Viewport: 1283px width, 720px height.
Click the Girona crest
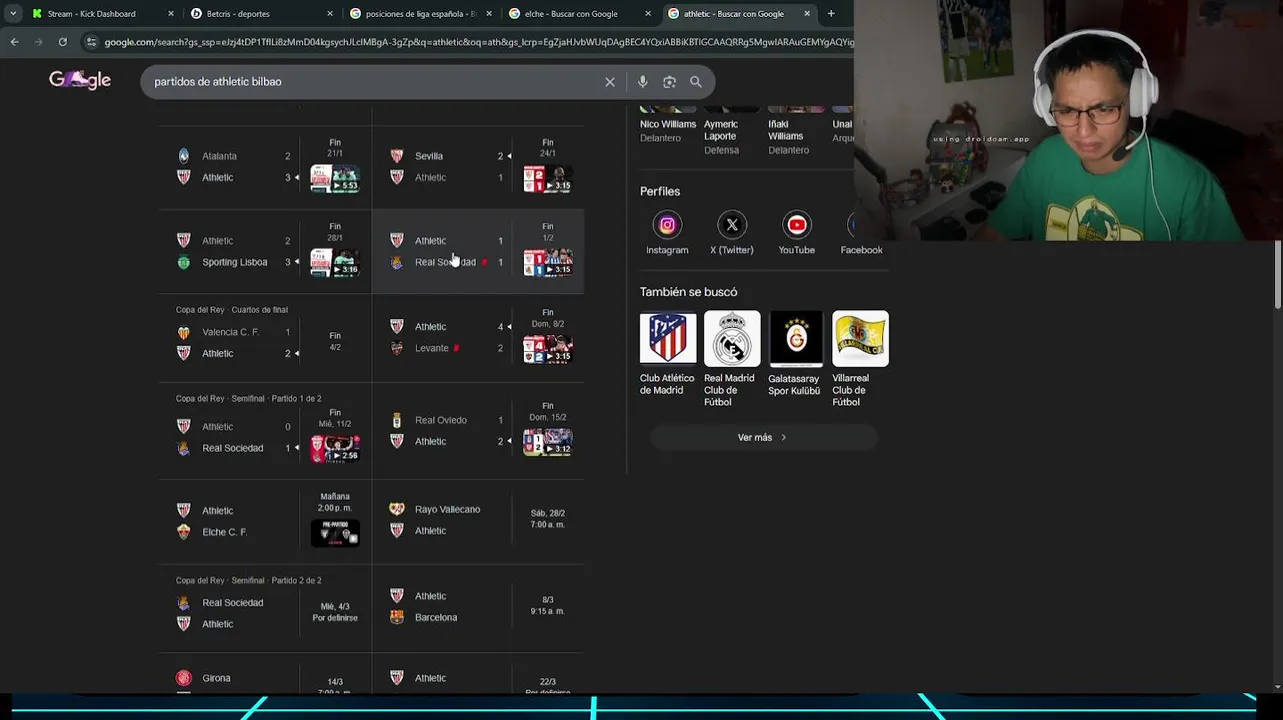183,678
